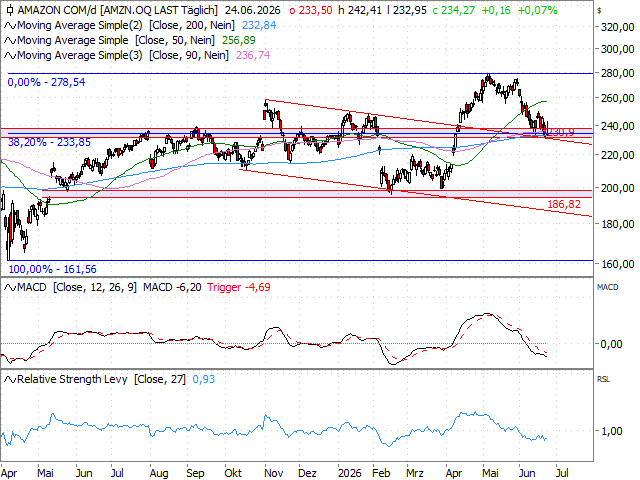Click the high price h 242,41

coord(360,10)
